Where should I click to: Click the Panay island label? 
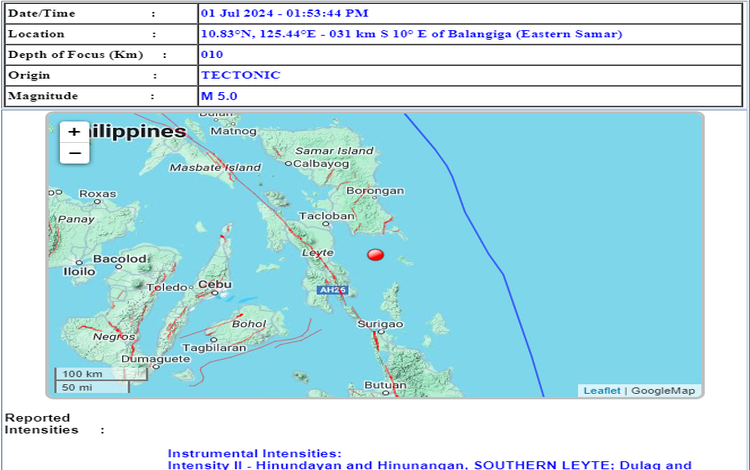tap(76, 219)
